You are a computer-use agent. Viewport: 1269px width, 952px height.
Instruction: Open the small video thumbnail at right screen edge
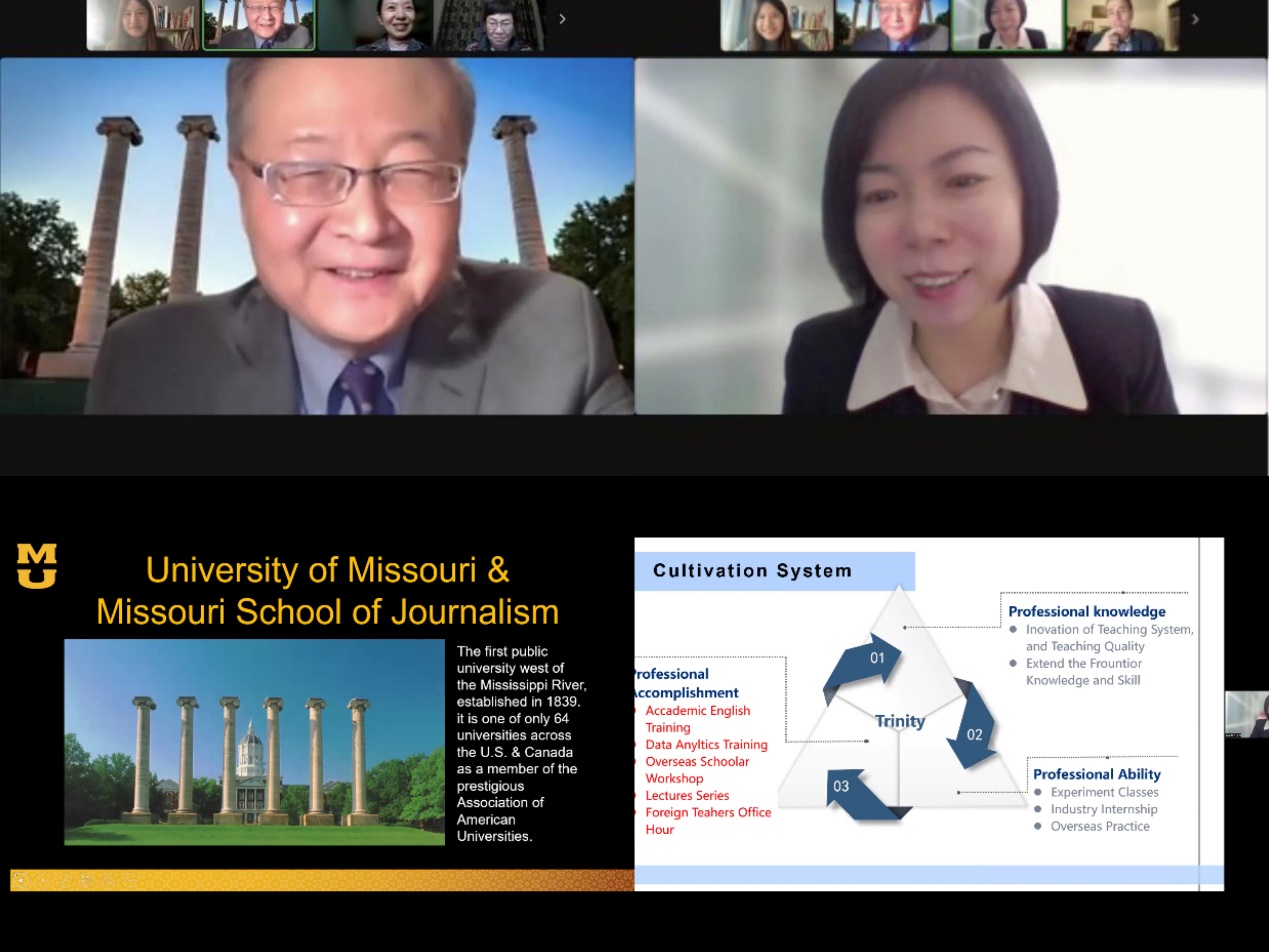pos(1247,714)
